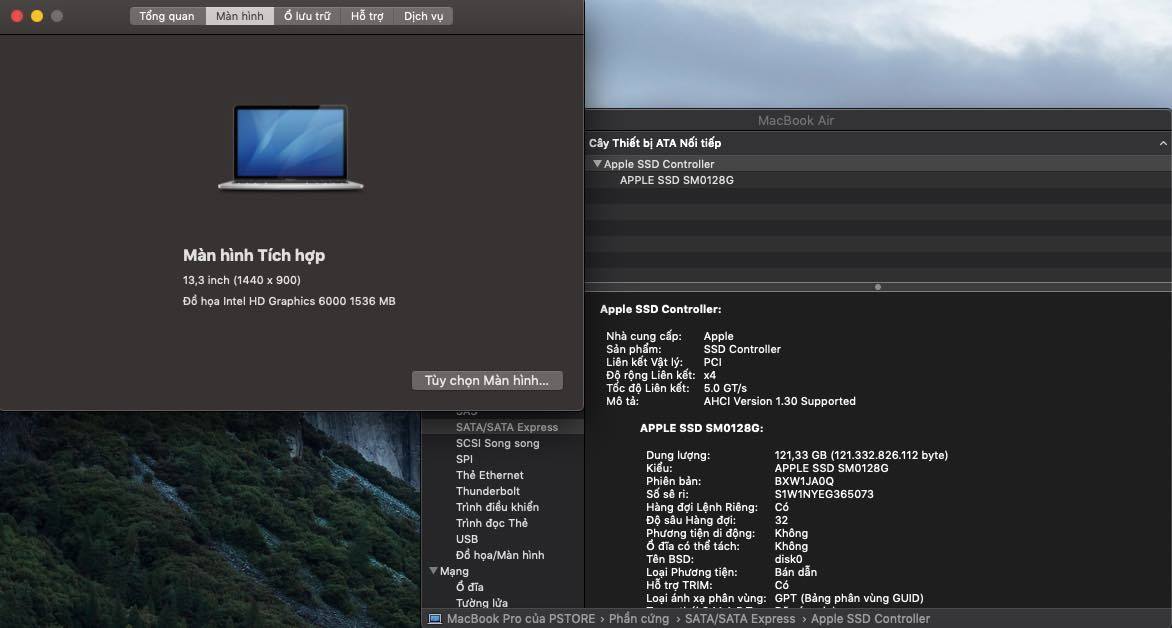1172x628 pixels.
Task: Select APPLE SSD SM0128G in the device list
Action: tap(677, 181)
